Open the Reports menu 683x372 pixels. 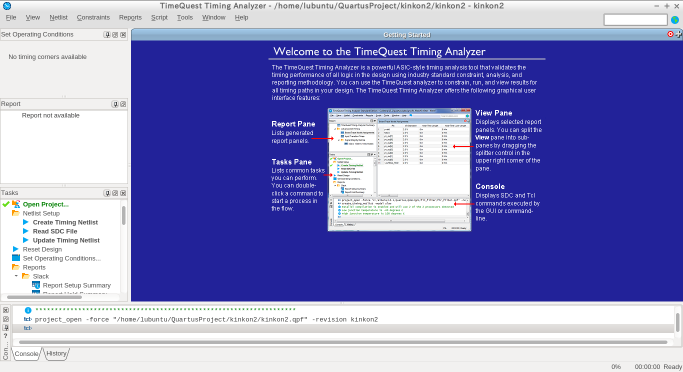point(130,17)
